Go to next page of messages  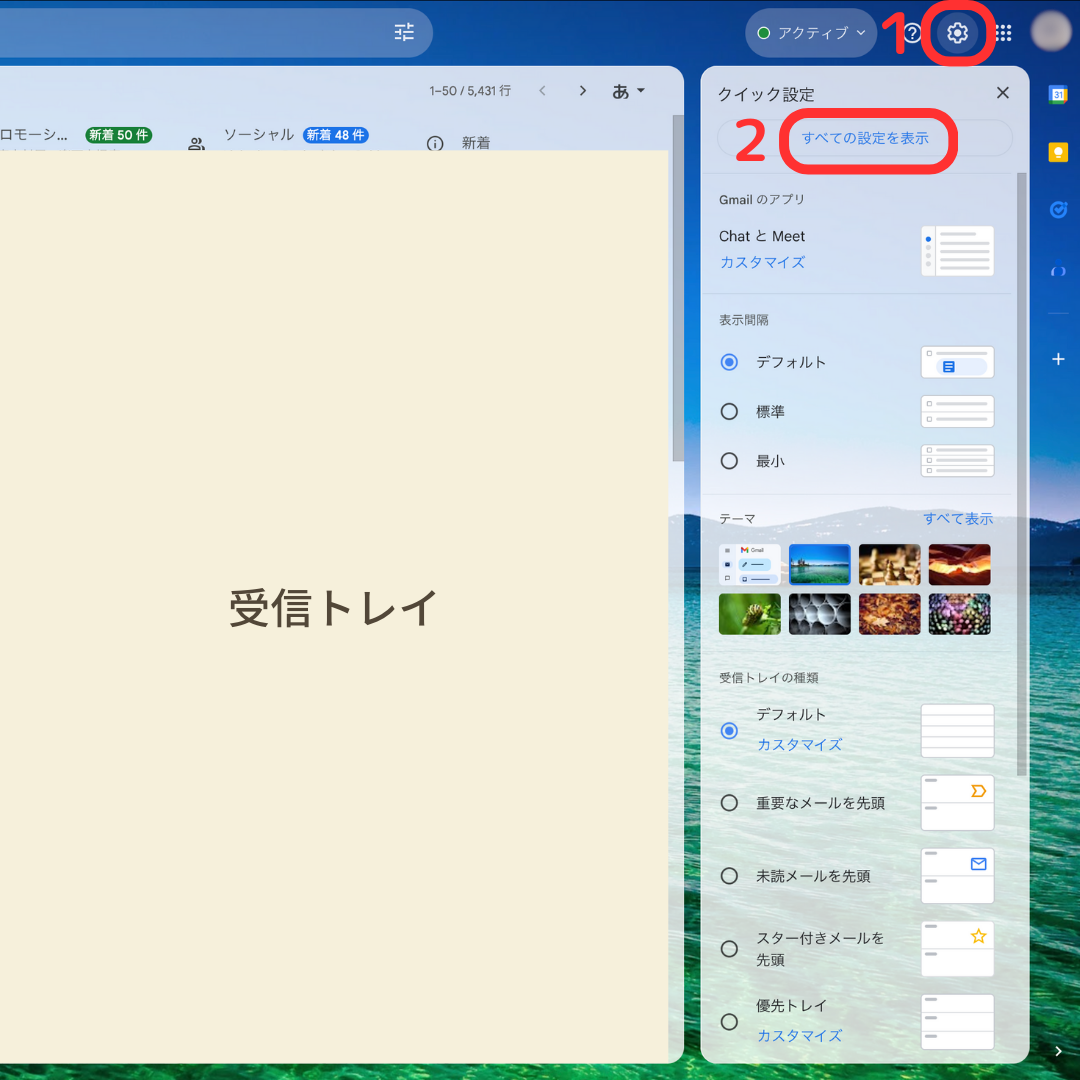(x=583, y=90)
